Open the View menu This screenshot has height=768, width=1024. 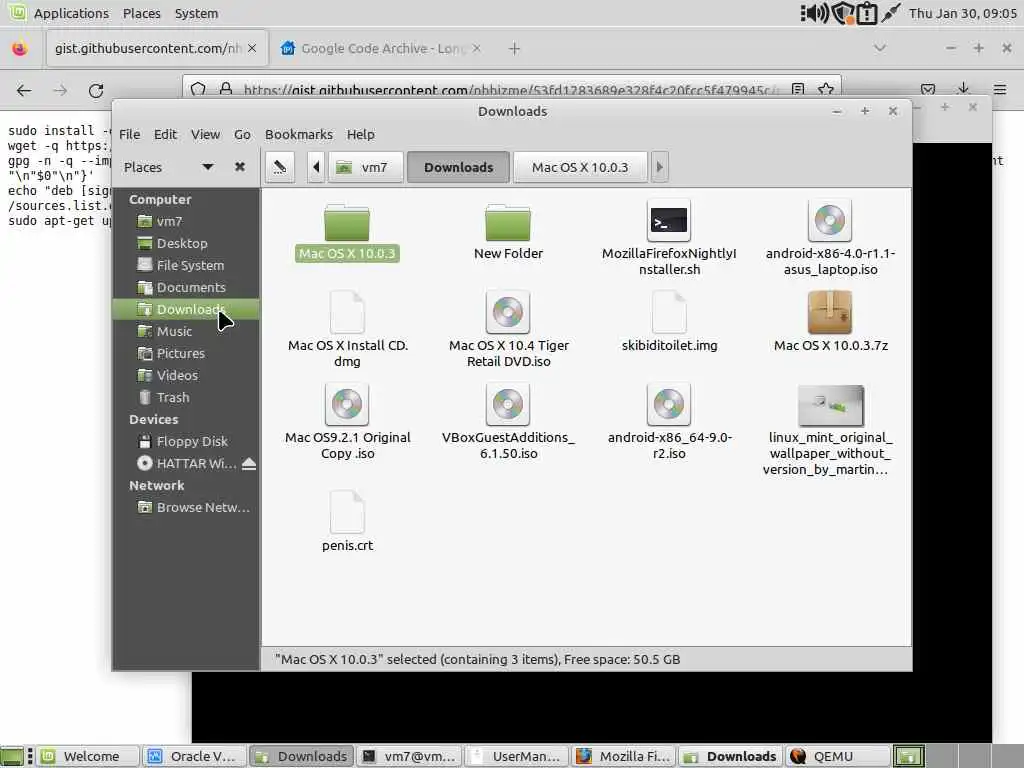(x=205, y=135)
